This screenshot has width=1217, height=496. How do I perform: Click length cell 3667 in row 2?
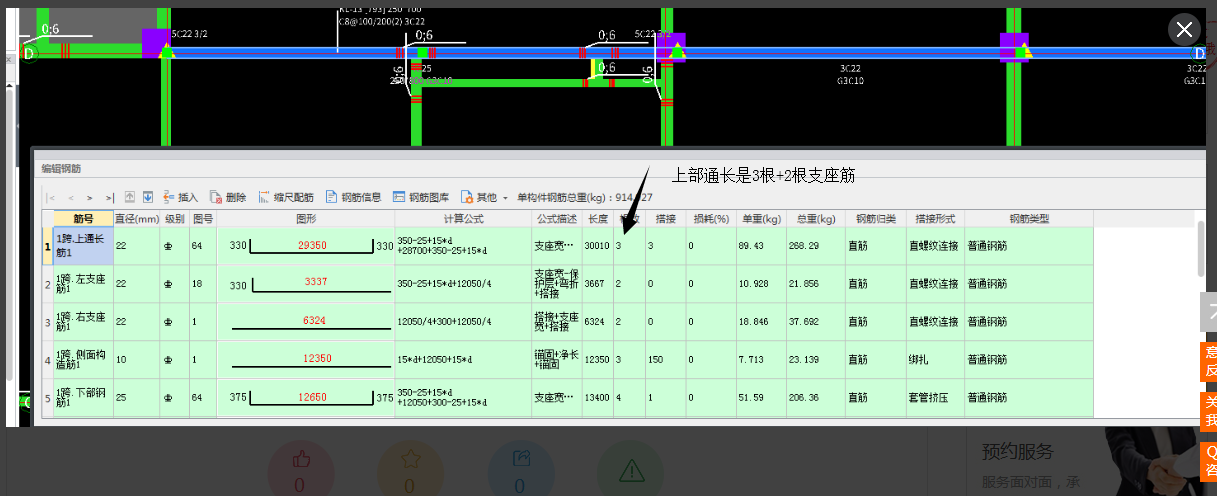(x=598, y=284)
